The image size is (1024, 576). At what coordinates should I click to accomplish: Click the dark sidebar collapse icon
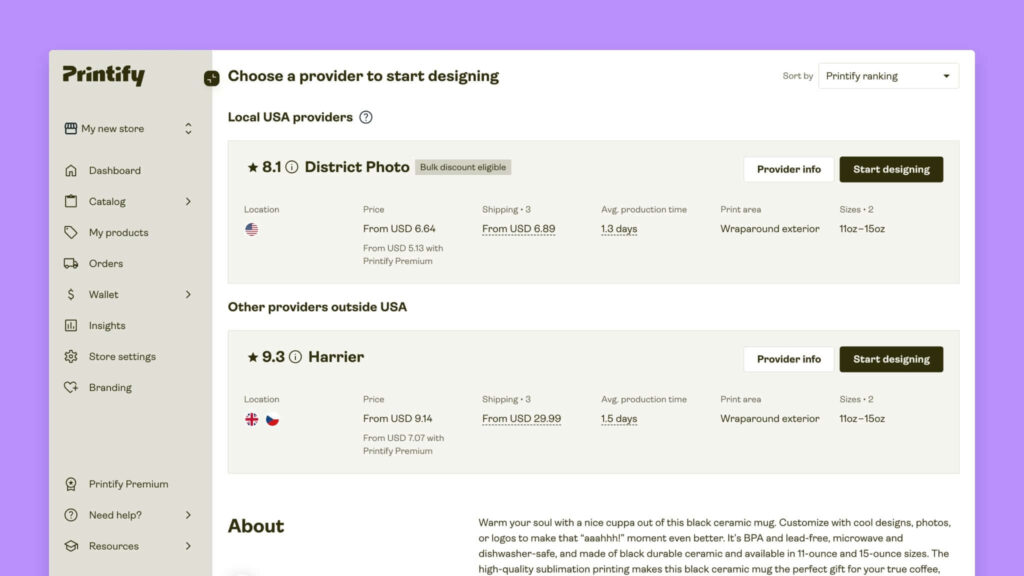click(212, 78)
